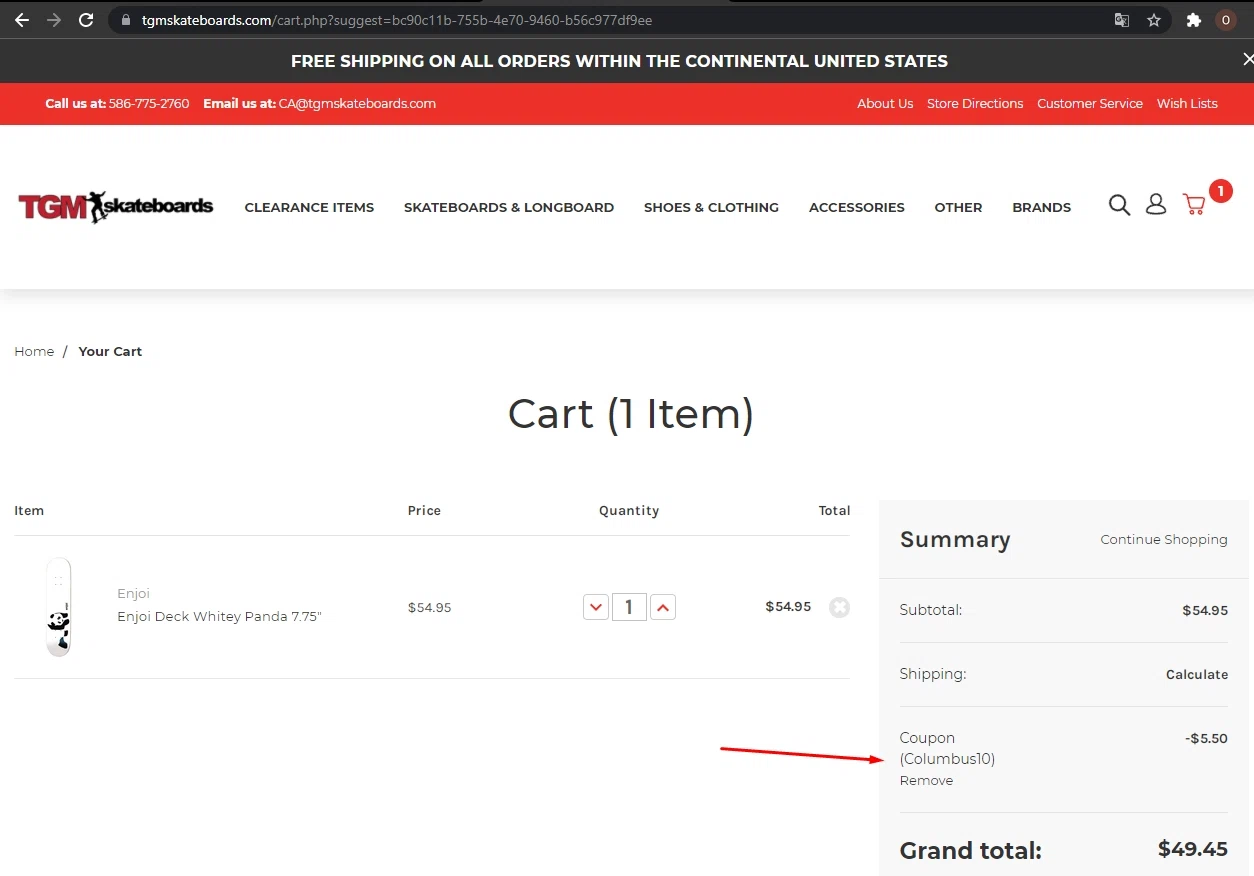The height and width of the screenshot is (876, 1254).
Task: Open the translate page icon
Action: tap(1122, 20)
